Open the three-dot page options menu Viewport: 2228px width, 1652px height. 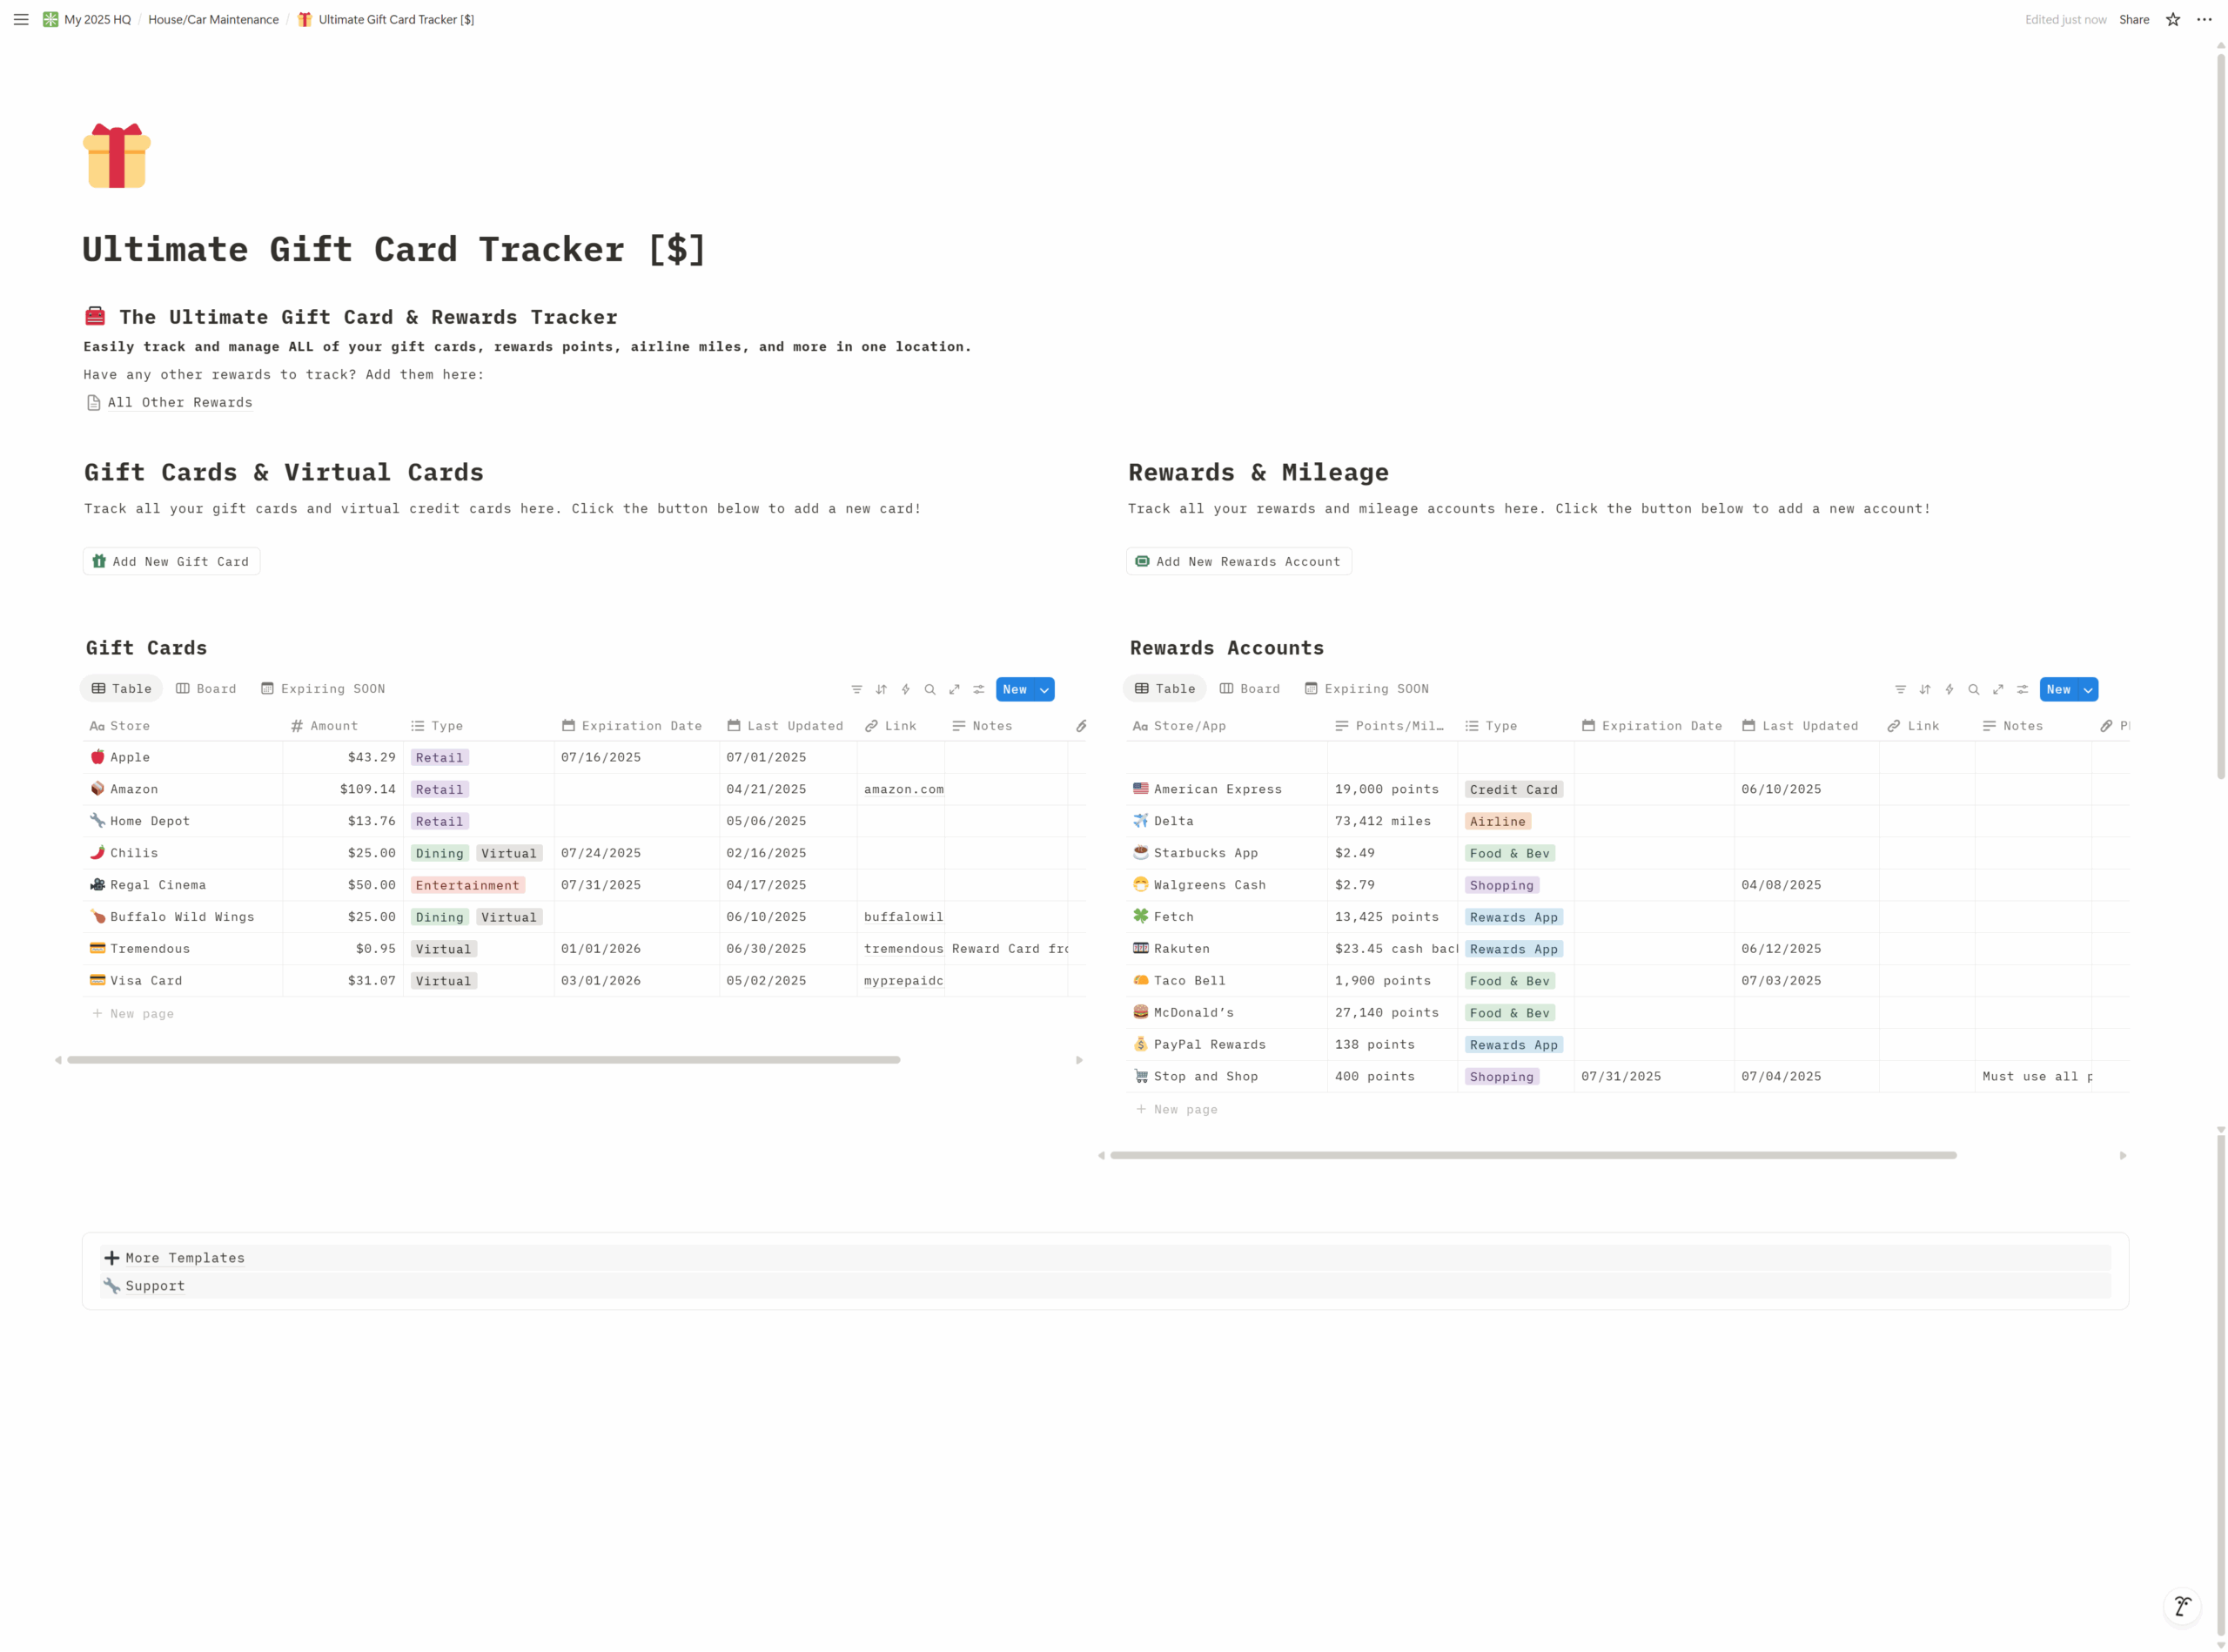tap(2204, 19)
